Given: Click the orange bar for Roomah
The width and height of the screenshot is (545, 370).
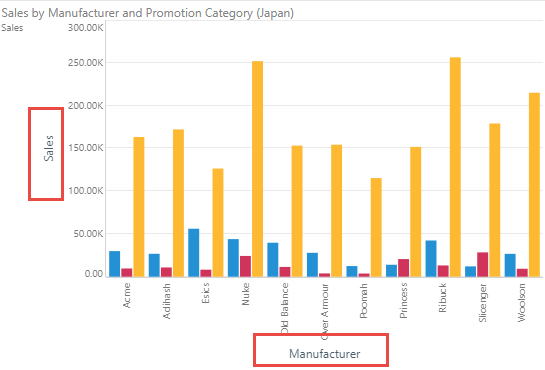Looking at the screenshot, I should (376, 228).
